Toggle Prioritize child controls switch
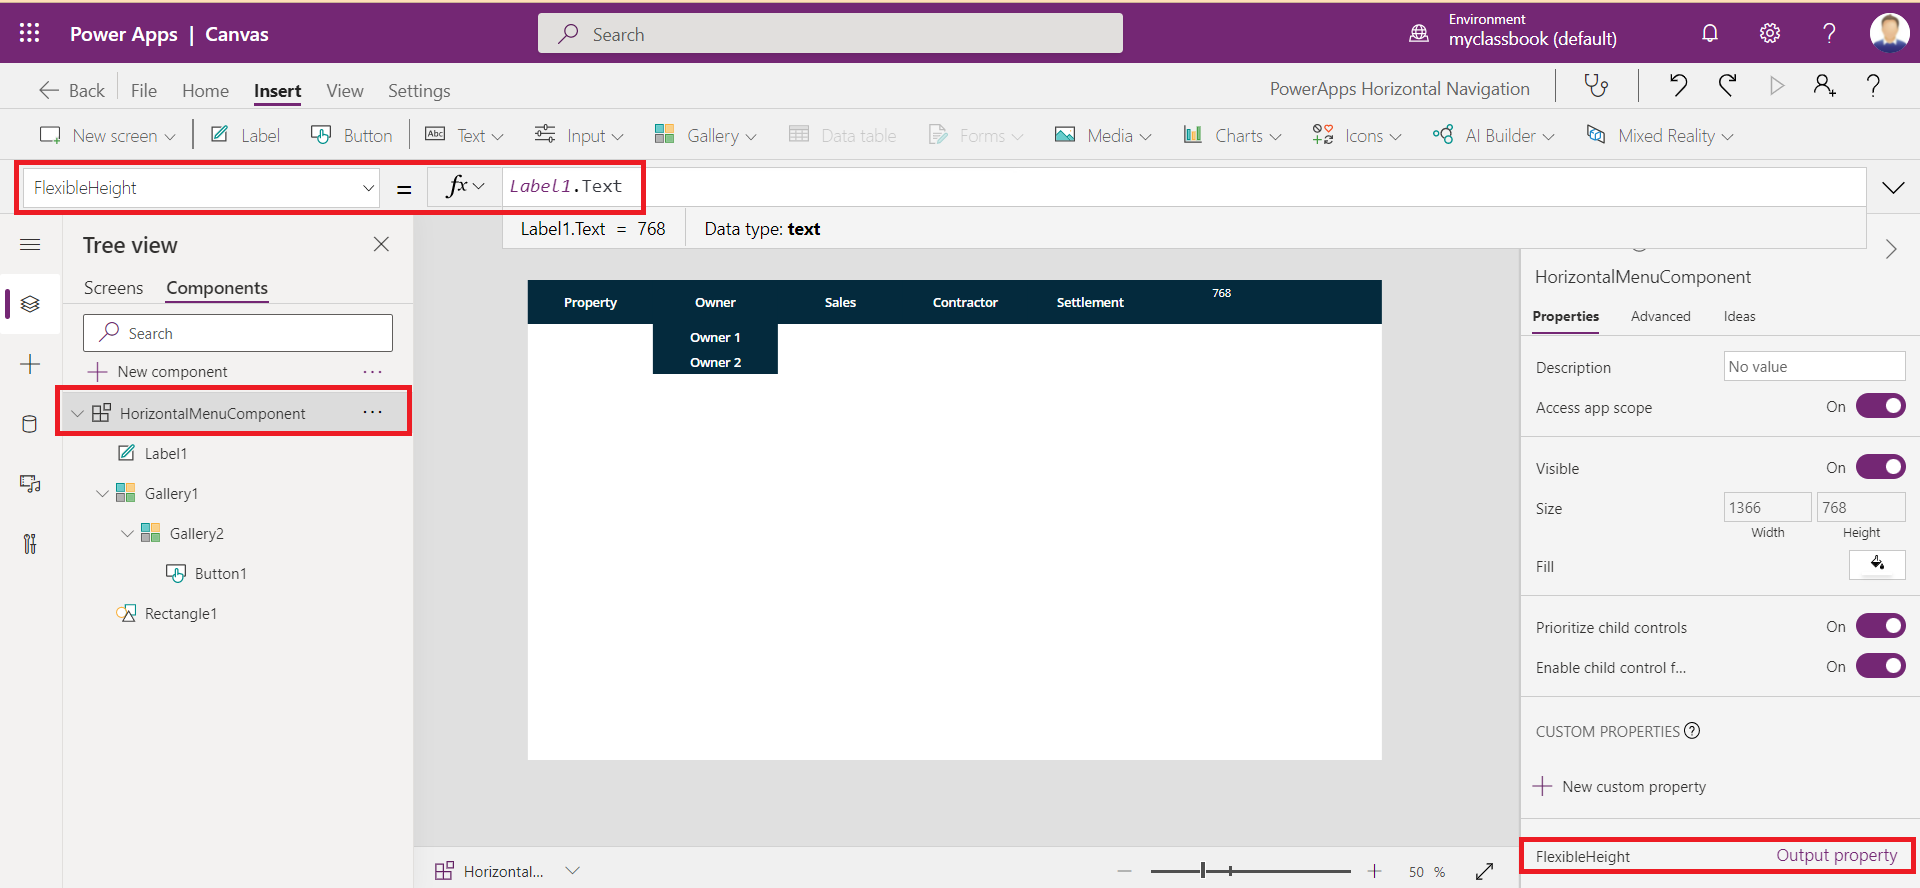 click(x=1880, y=626)
